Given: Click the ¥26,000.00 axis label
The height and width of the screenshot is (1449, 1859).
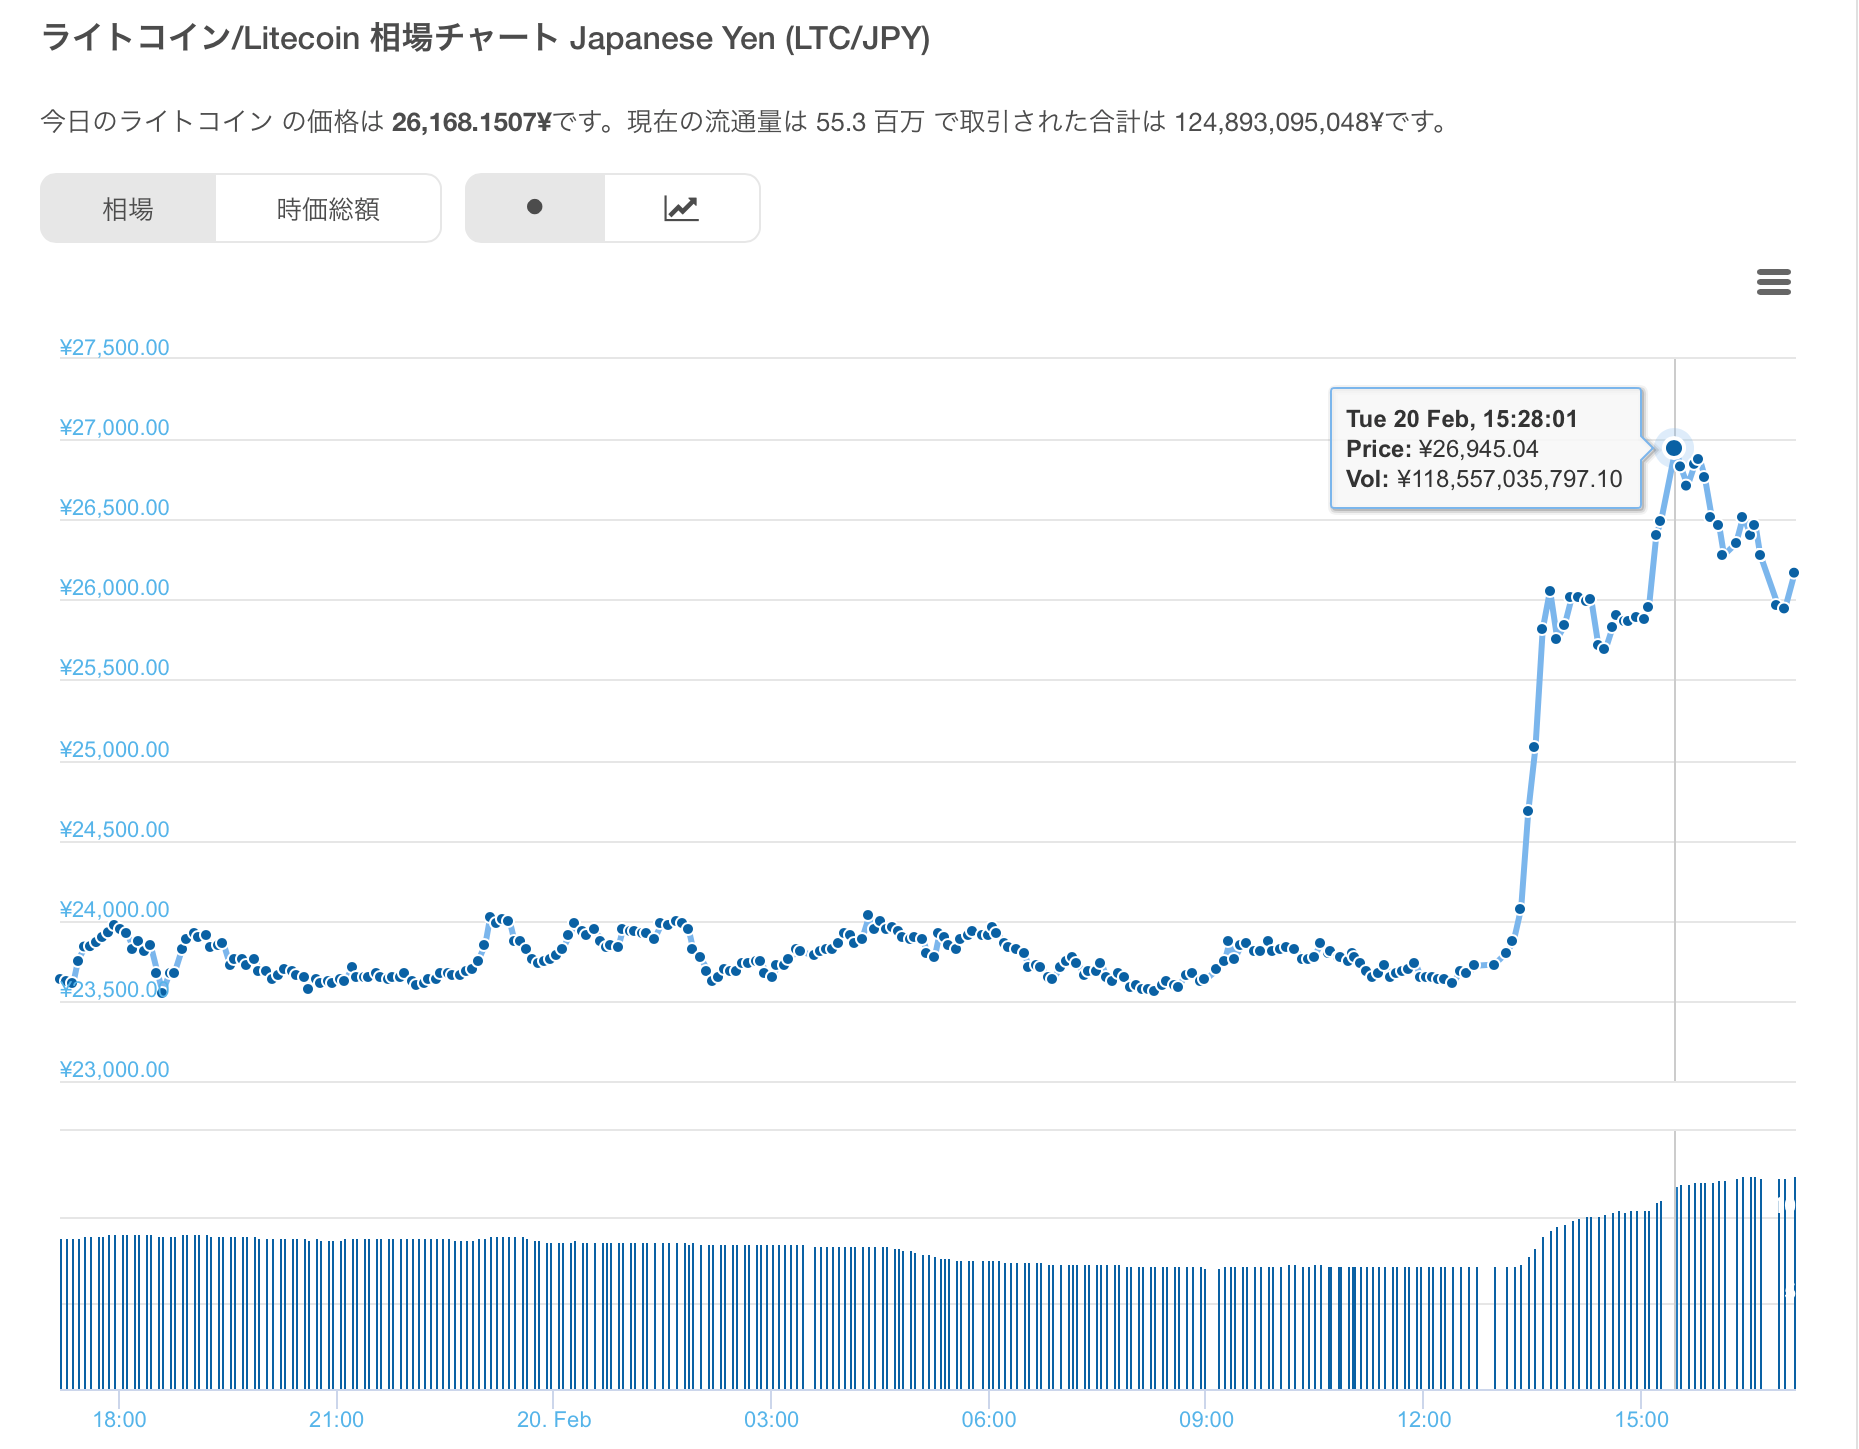Looking at the screenshot, I should (114, 587).
